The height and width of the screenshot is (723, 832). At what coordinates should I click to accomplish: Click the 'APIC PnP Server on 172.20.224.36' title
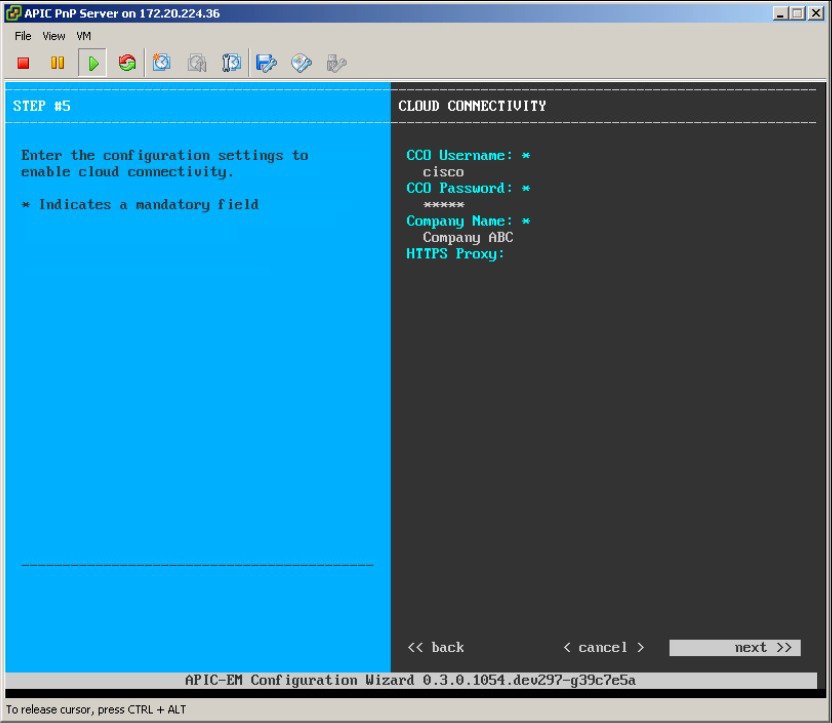122,13
